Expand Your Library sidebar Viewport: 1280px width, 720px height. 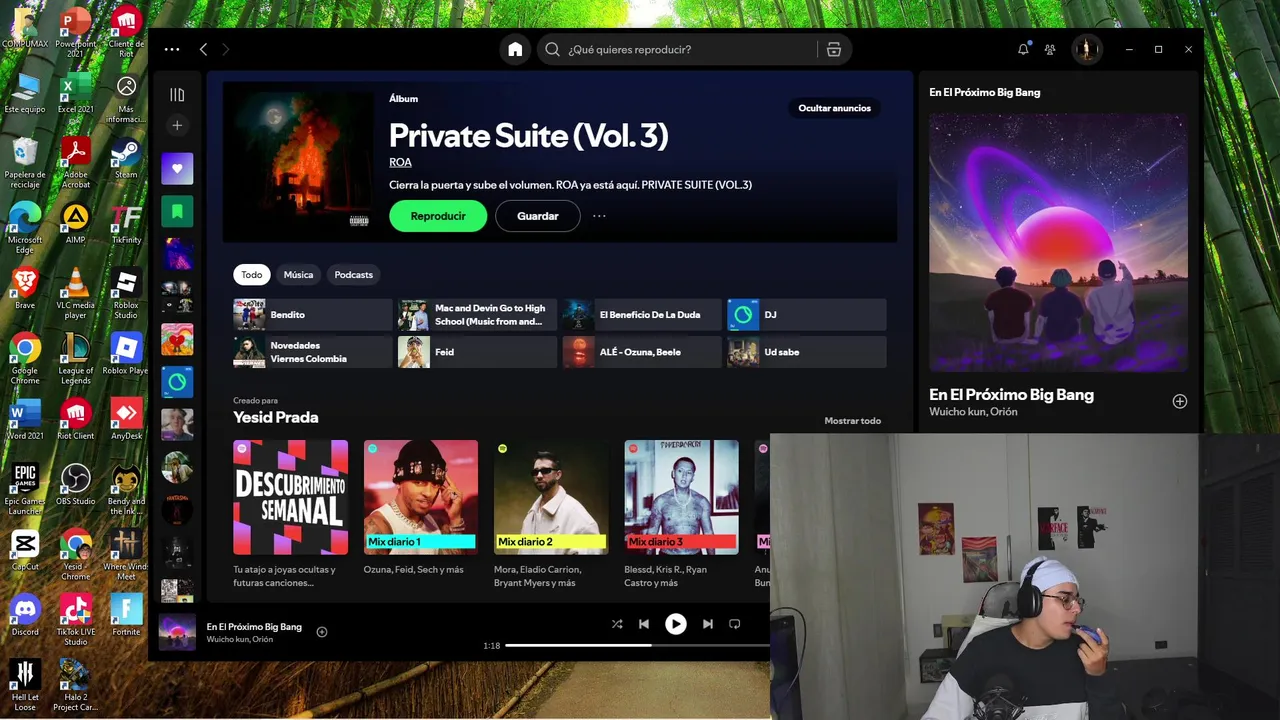pos(177,95)
